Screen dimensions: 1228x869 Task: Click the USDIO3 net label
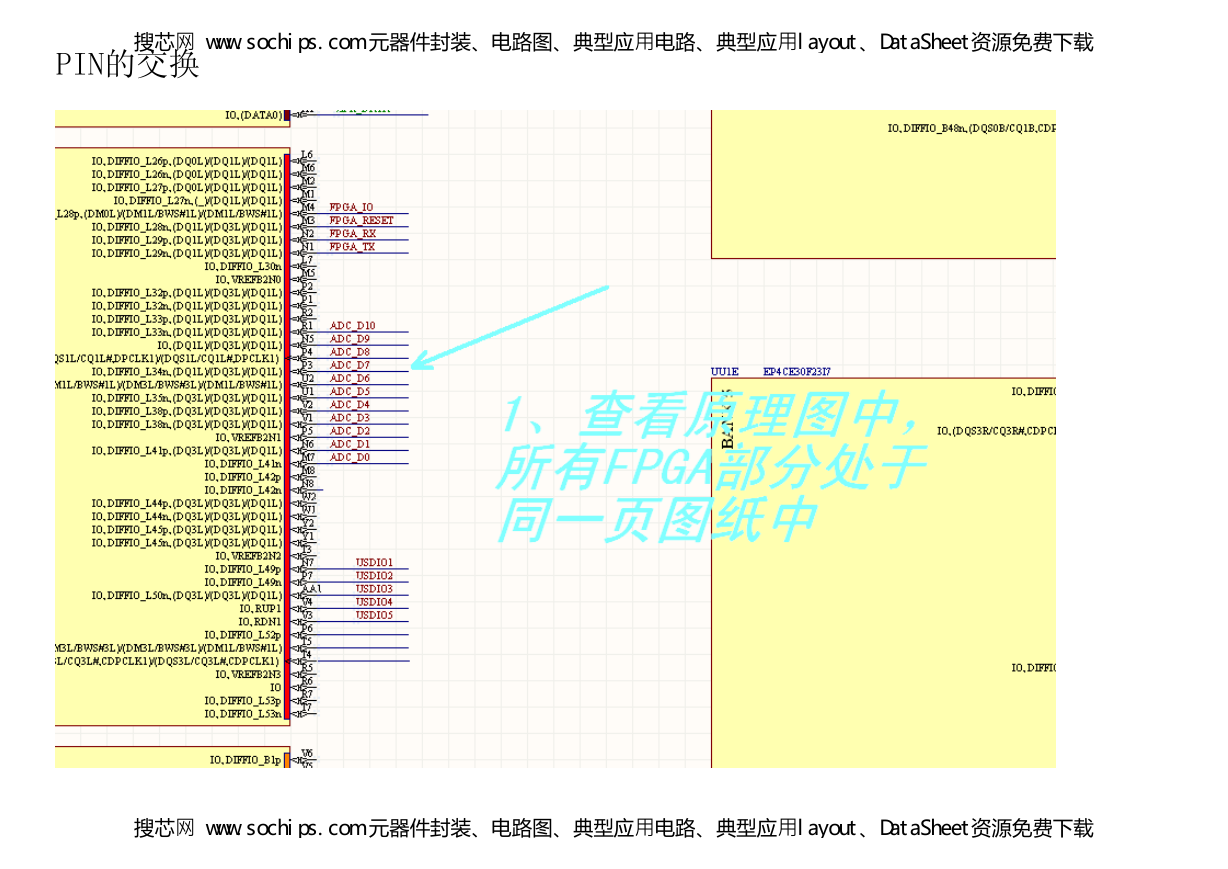coord(375,589)
